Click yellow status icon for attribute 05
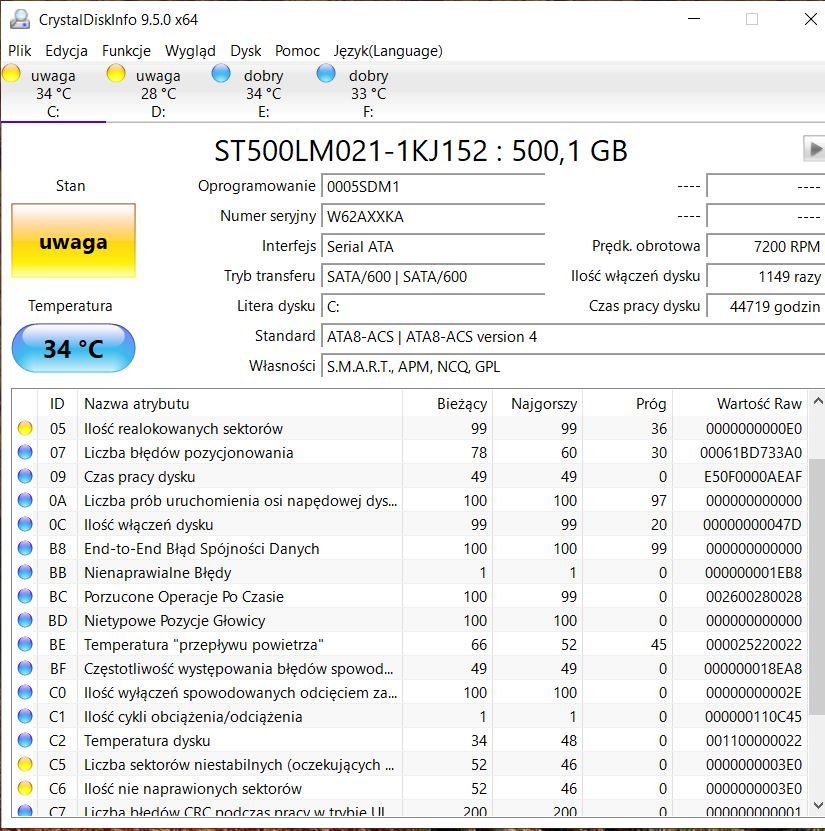 click(25, 428)
